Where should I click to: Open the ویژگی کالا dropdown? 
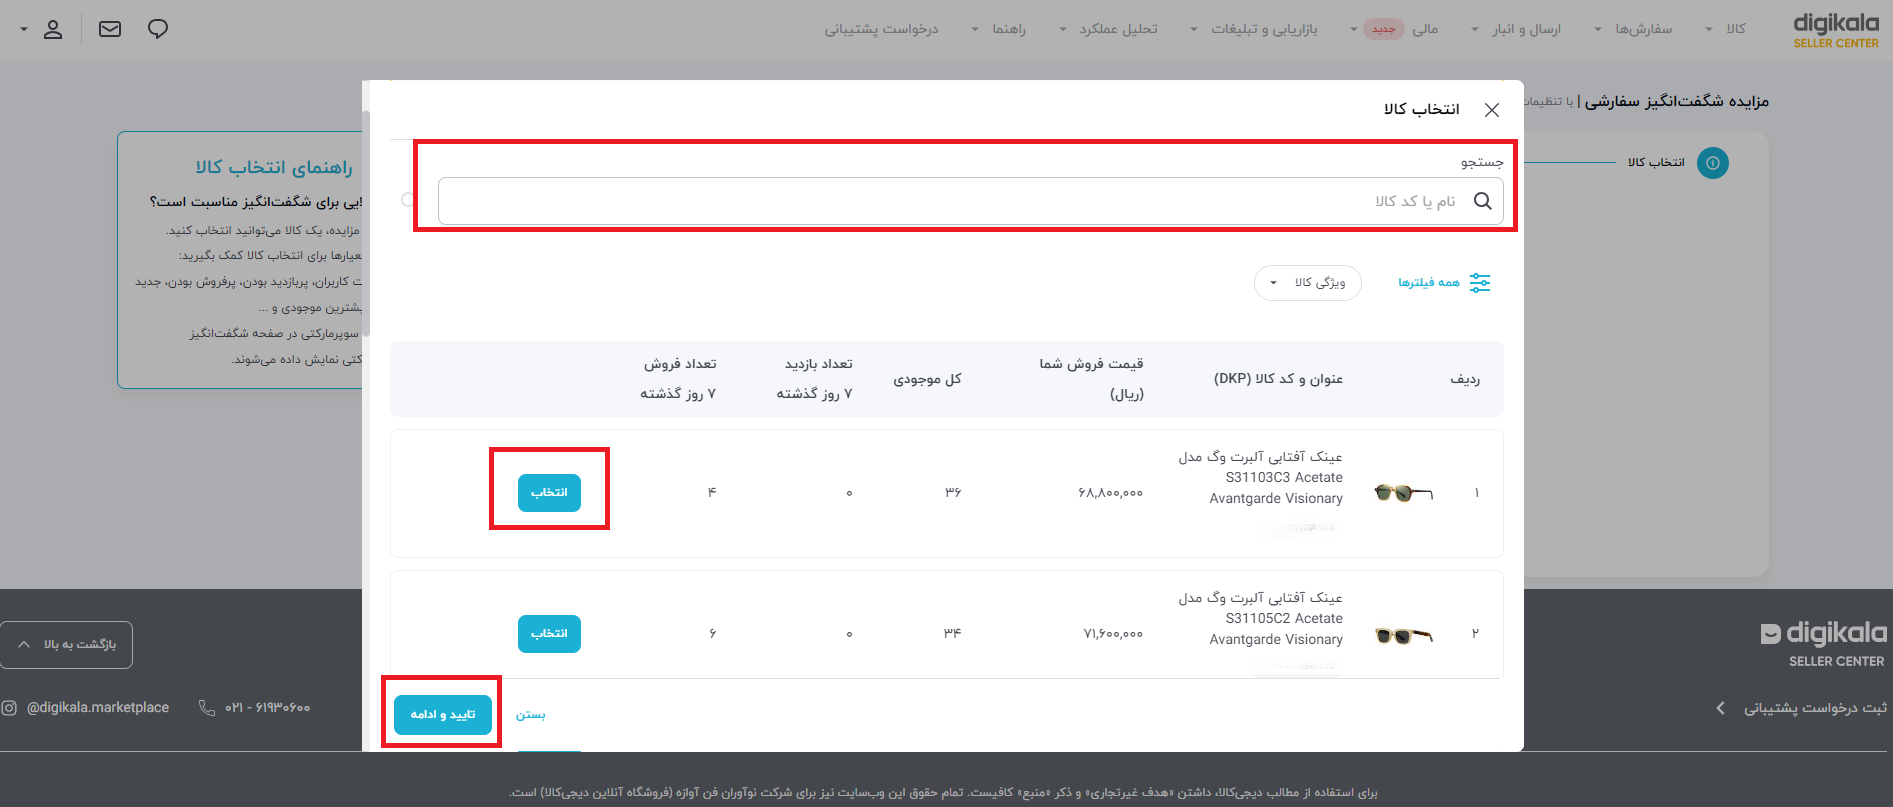tap(1308, 283)
